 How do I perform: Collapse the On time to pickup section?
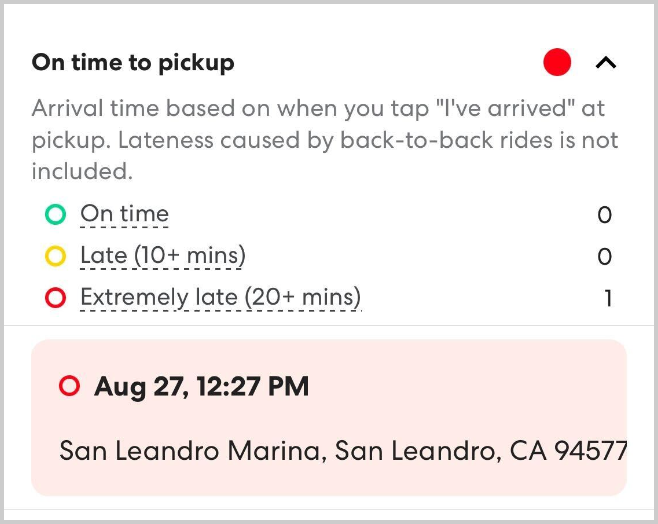pos(606,63)
